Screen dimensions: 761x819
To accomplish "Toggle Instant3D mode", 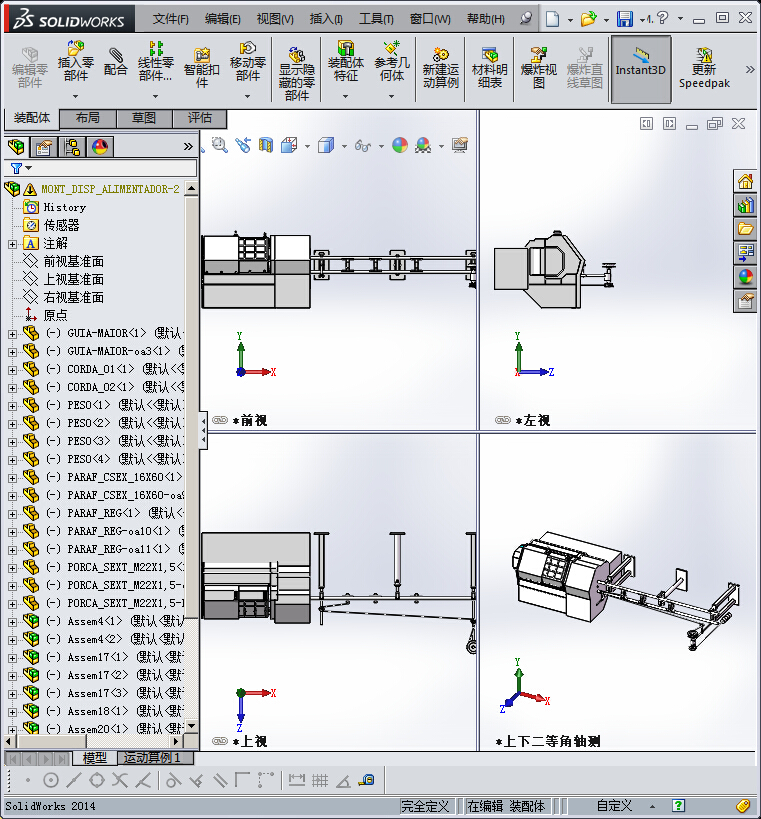I will (641, 69).
